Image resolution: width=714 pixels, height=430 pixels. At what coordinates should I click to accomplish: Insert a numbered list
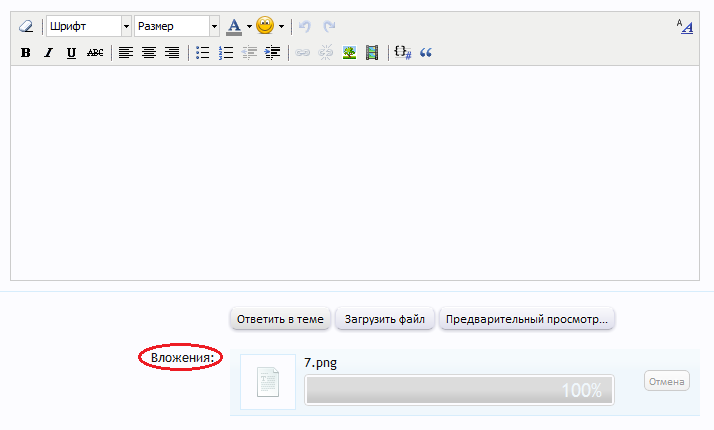[x=226, y=53]
